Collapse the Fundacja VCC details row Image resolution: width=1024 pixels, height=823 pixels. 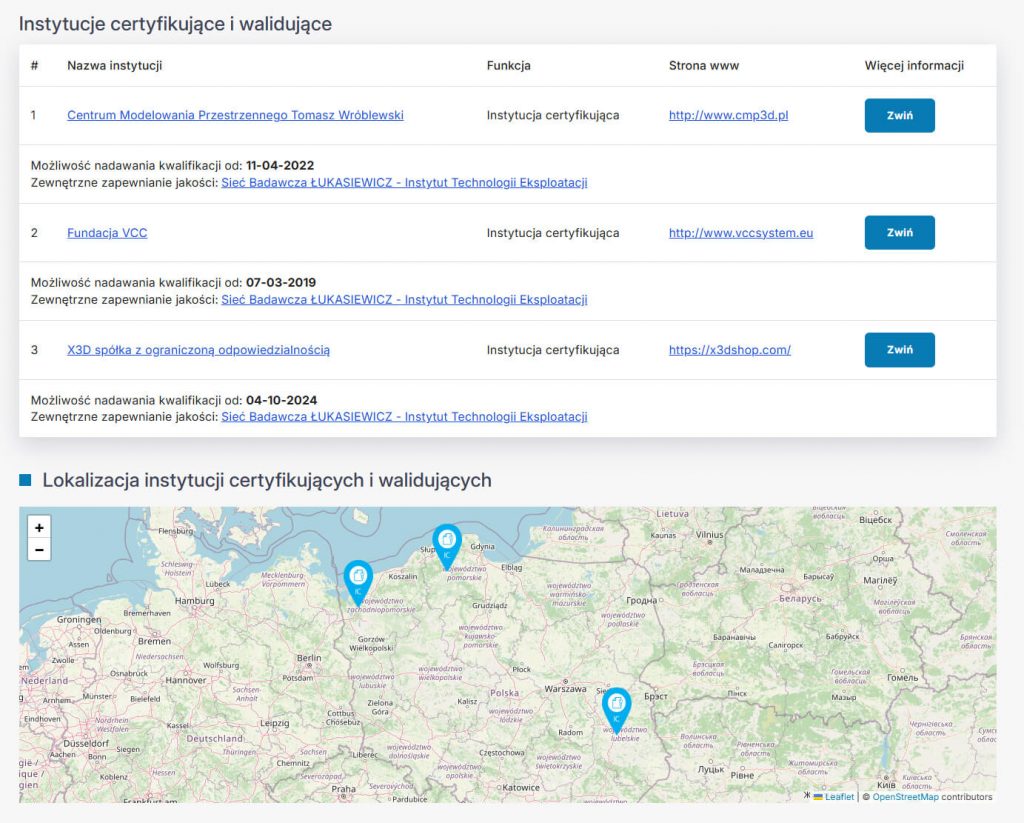pos(899,232)
